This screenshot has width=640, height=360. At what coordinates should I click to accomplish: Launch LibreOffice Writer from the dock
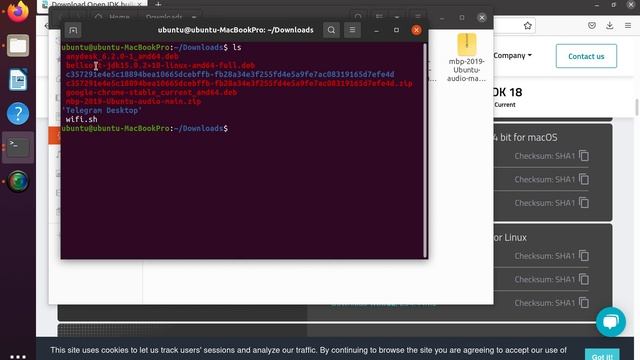coord(18,80)
